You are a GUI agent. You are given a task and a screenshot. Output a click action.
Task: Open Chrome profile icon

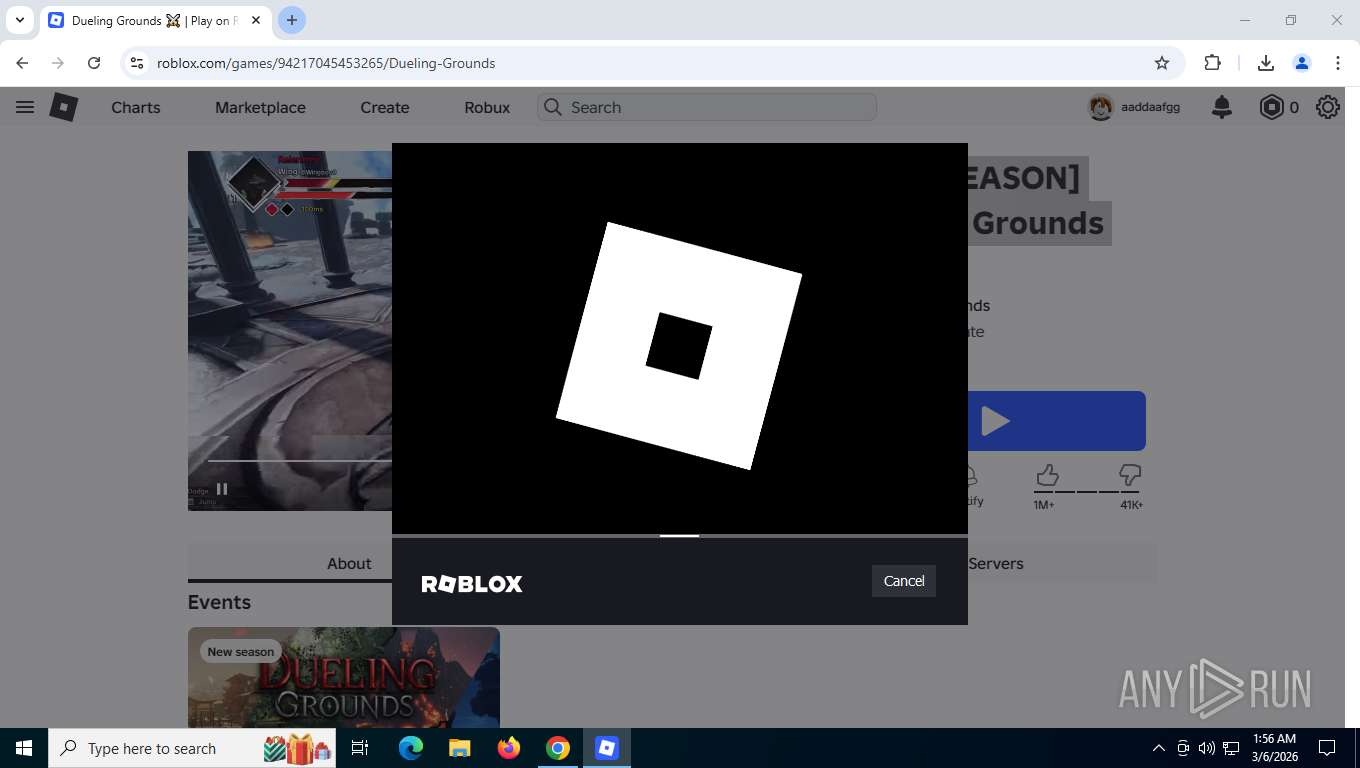(x=1302, y=63)
